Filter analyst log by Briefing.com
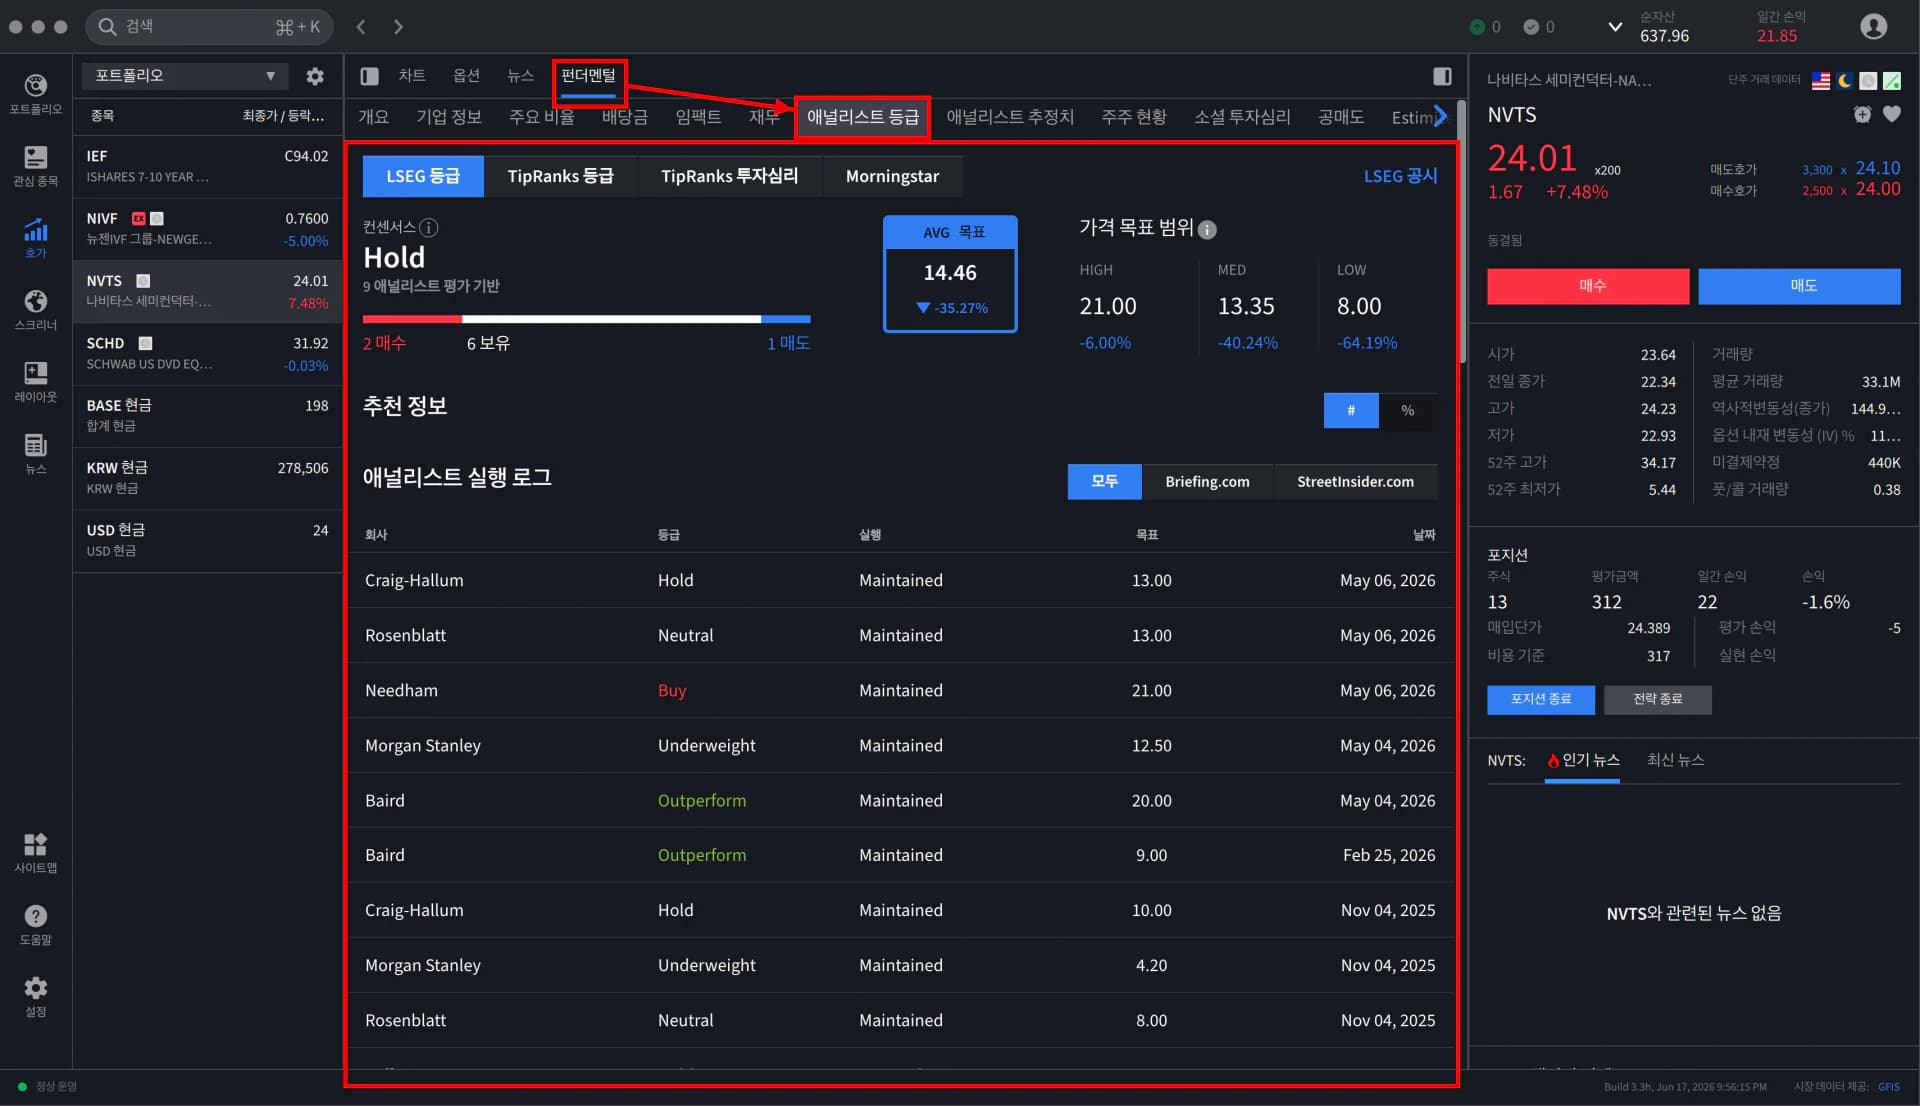 coord(1207,482)
